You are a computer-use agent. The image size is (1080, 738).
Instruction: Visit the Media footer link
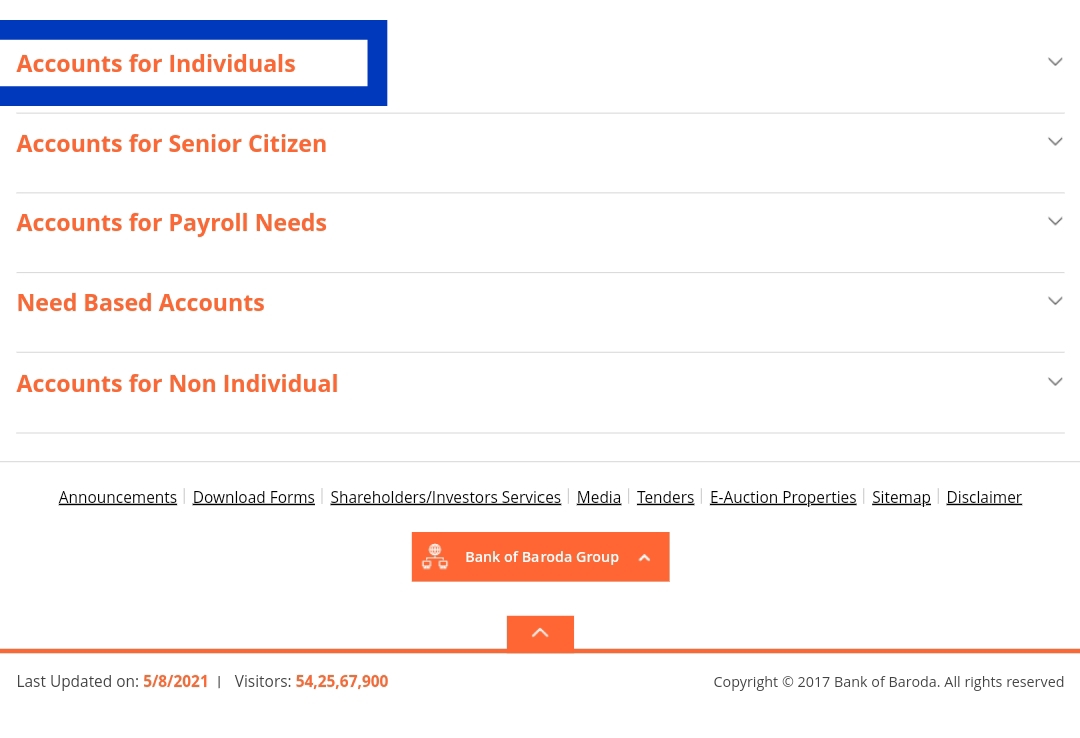[x=599, y=497]
